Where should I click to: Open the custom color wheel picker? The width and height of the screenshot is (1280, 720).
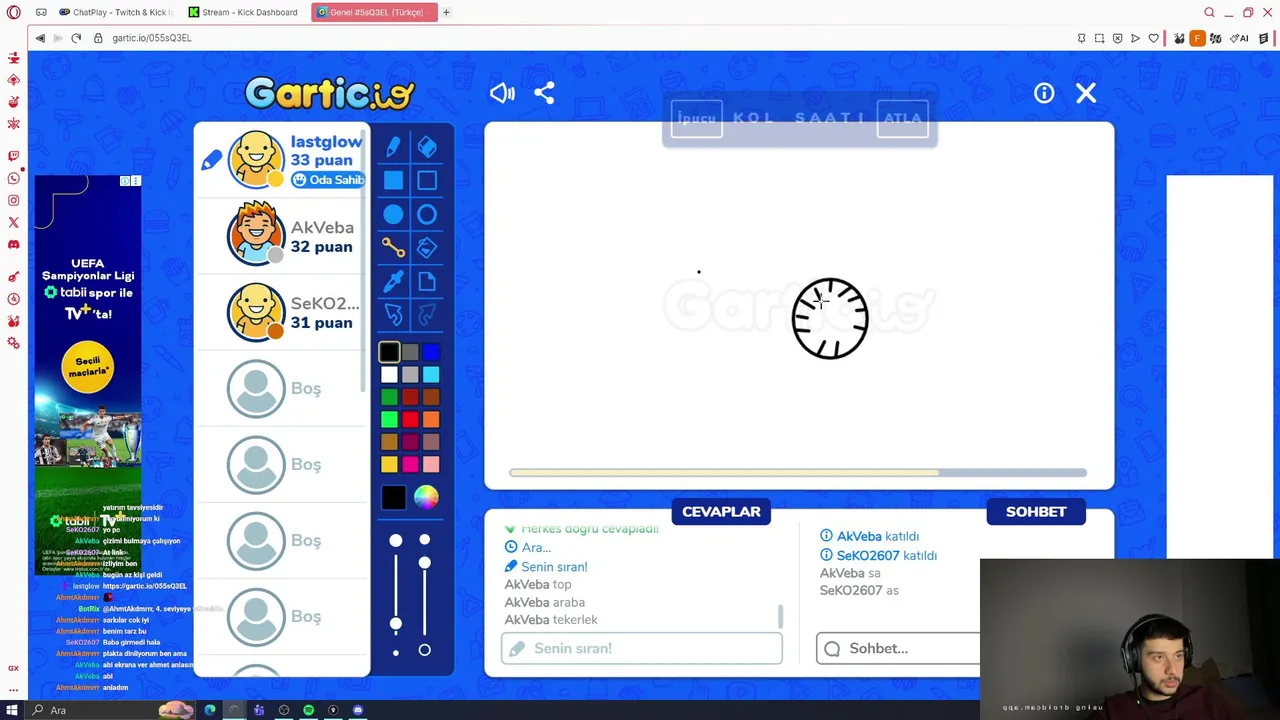pyautogui.click(x=426, y=498)
